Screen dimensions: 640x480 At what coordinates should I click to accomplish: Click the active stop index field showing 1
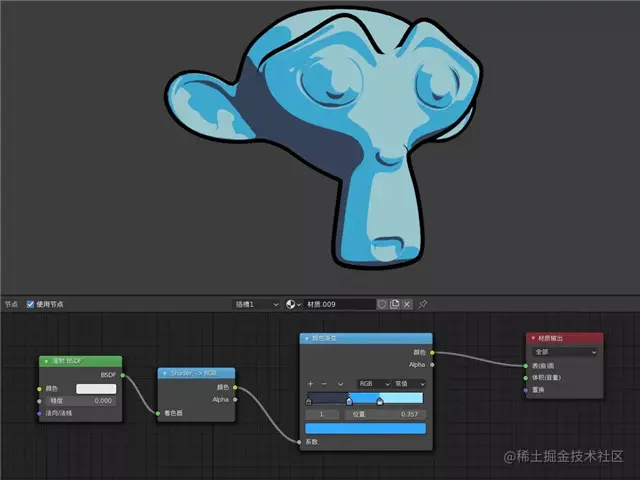(x=322, y=414)
